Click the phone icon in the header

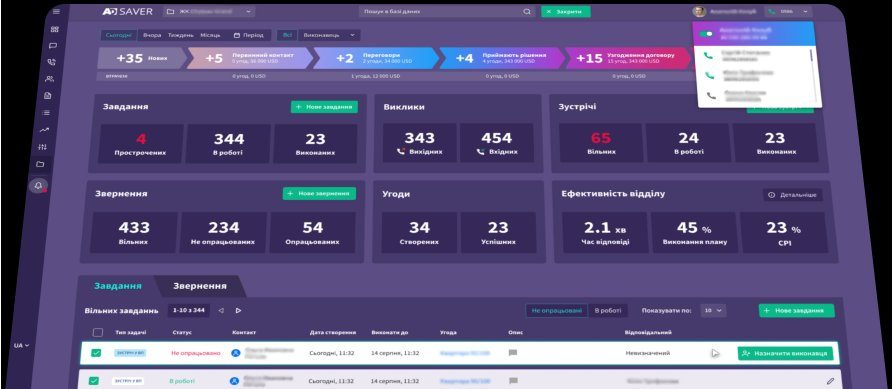(x=771, y=11)
